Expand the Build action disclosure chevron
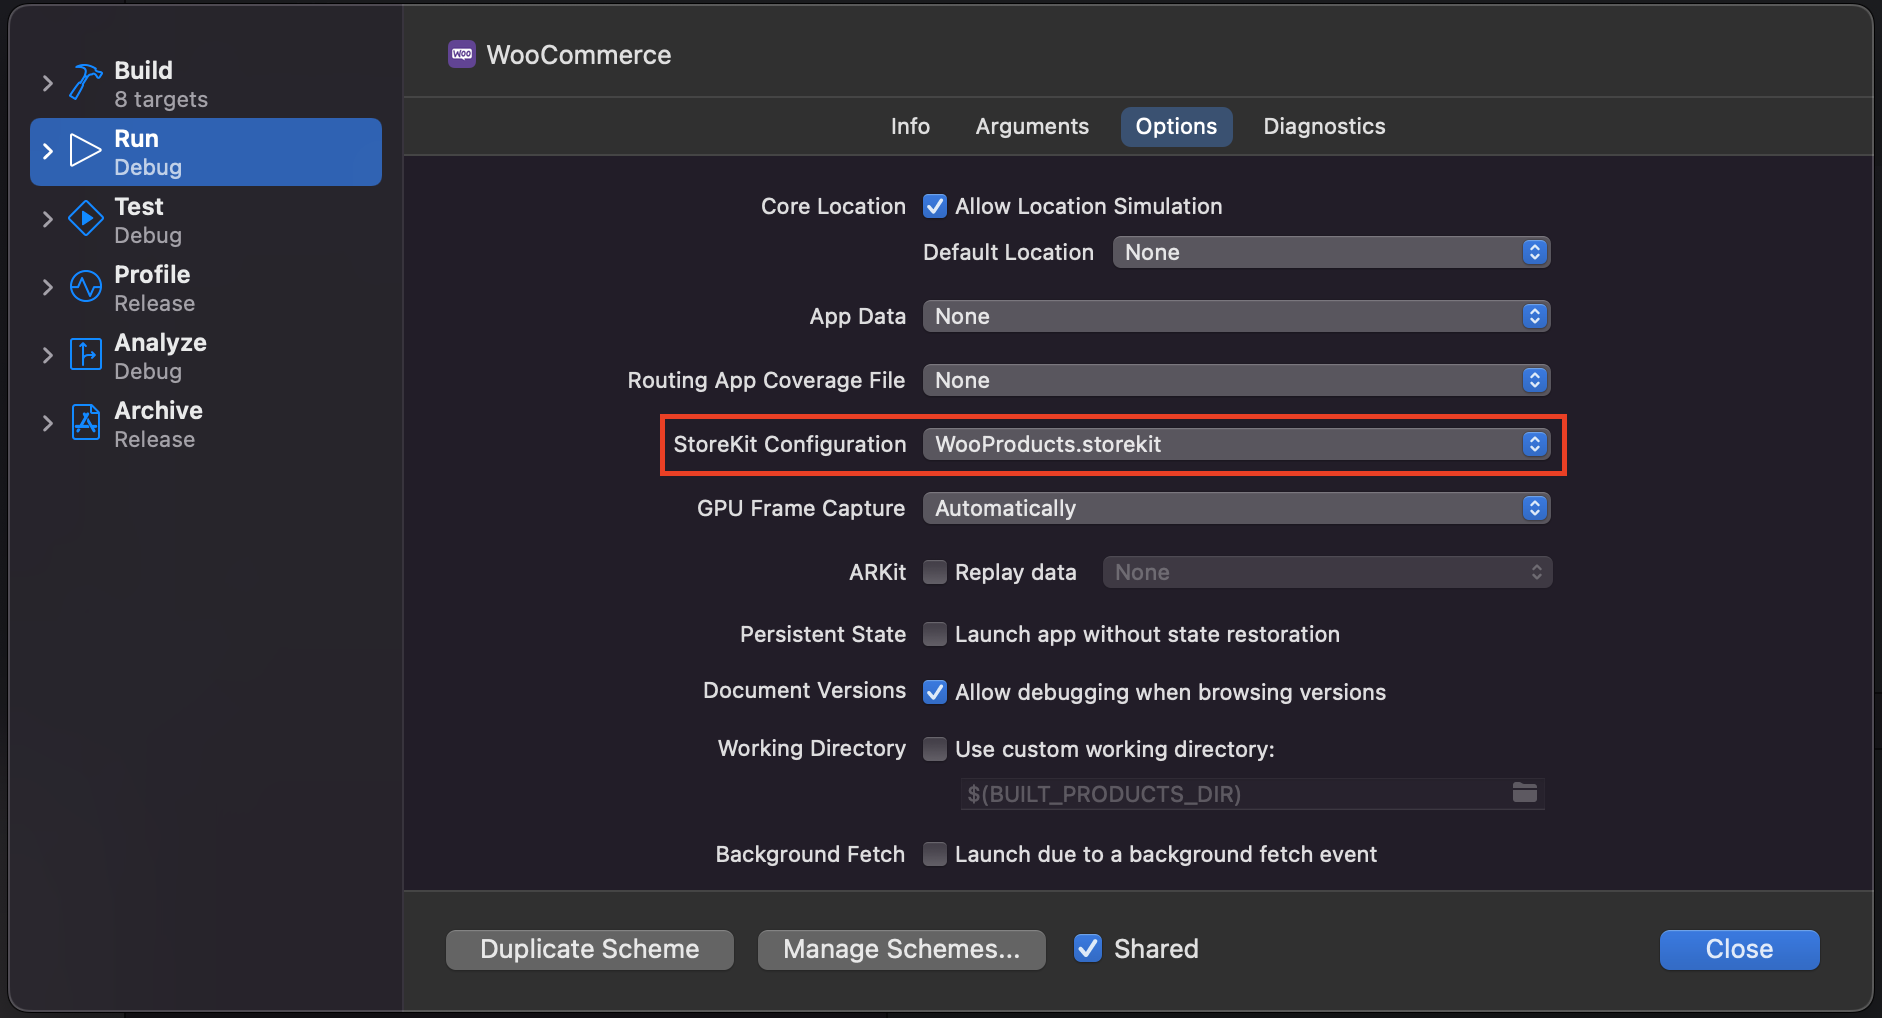The image size is (1882, 1018). (x=47, y=83)
